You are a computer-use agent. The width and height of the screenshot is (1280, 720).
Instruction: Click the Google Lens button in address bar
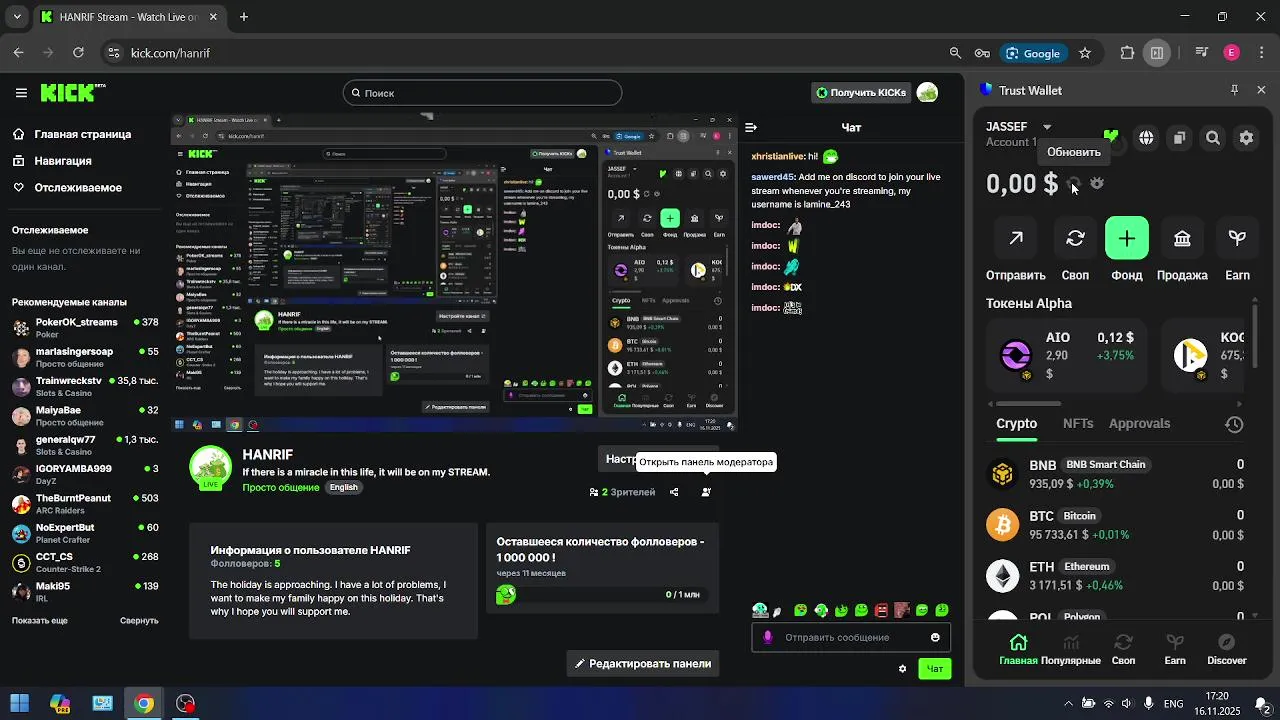click(x=1034, y=53)
